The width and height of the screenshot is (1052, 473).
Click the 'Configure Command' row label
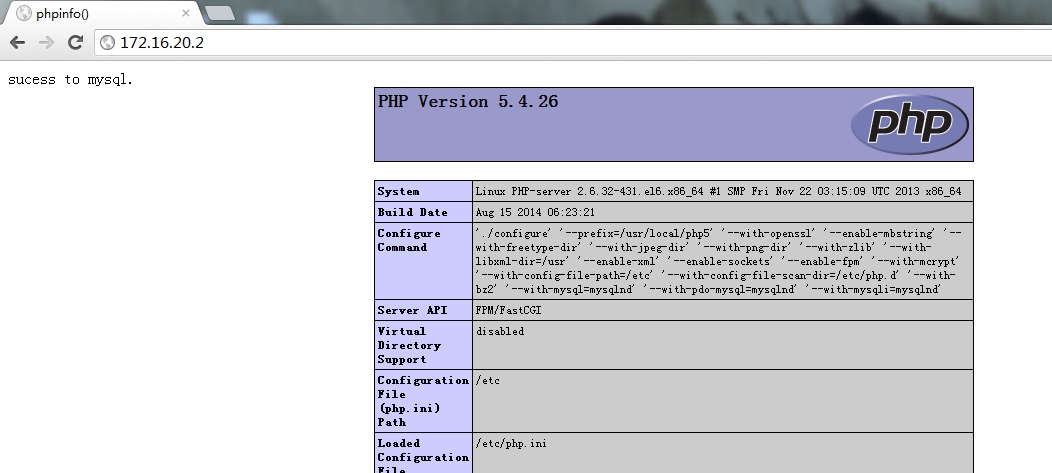[x=409, y=240]
